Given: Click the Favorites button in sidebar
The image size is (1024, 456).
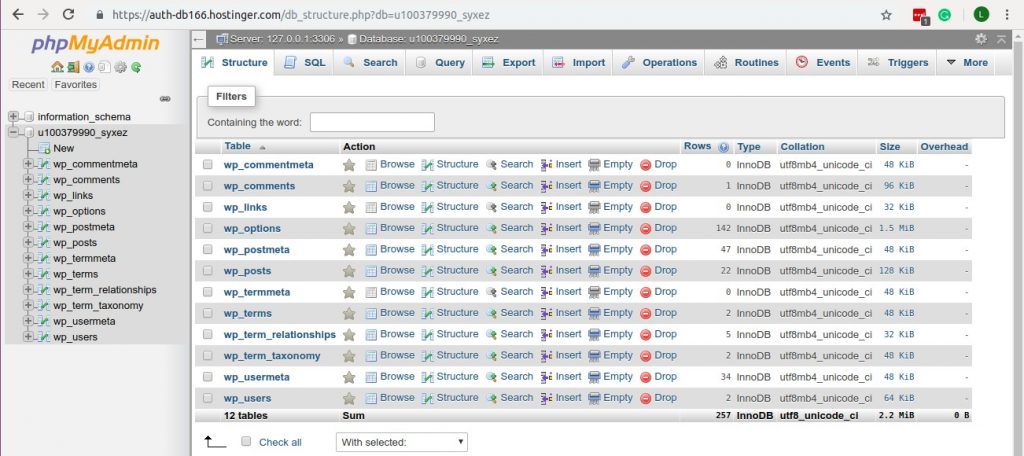Looking at the screenshot, I should pyautogui.click(x=75, y=84).
